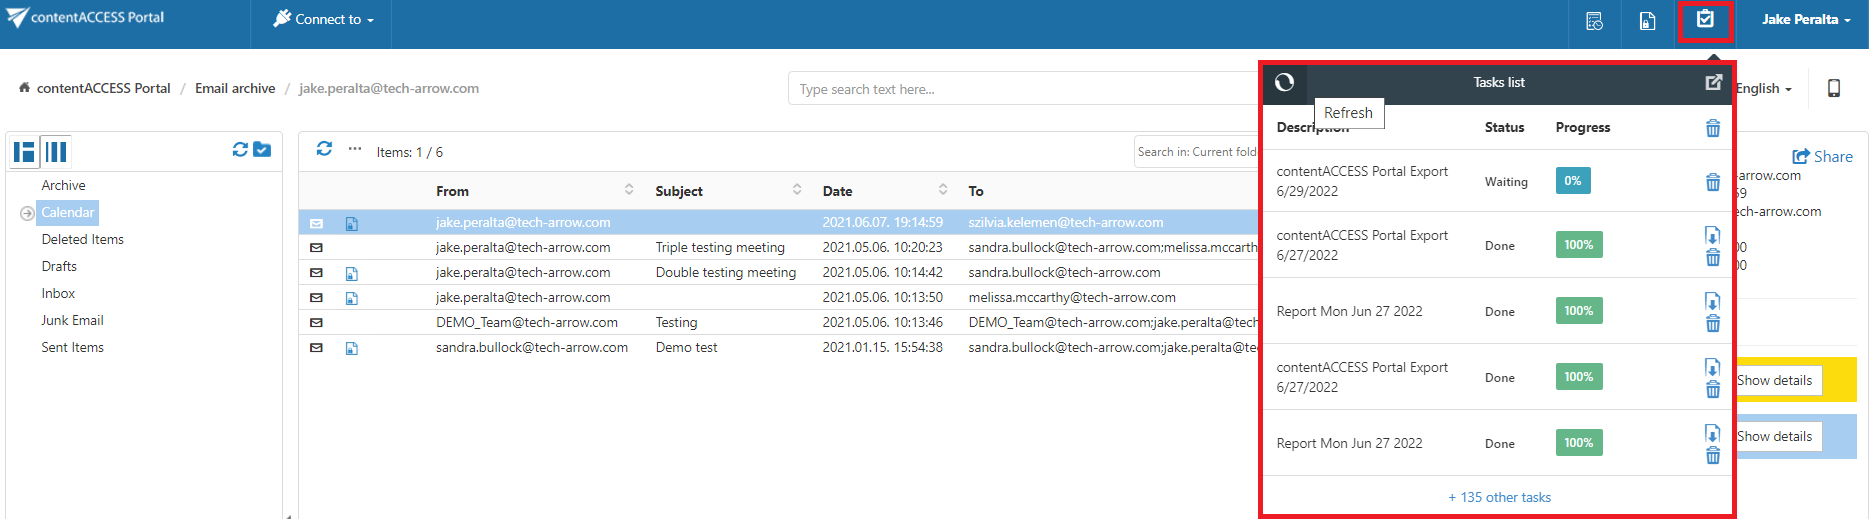The width and height of the screenshot is (1869, 519).
Task: Switch to the three-column layout view
Action: tap(57, 151)
